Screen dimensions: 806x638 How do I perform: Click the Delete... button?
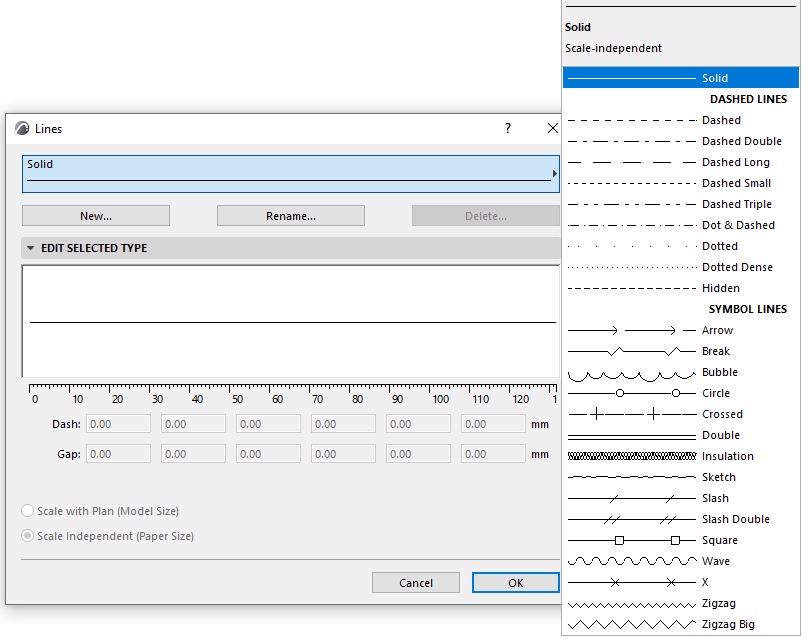click(x=485, y=216)
